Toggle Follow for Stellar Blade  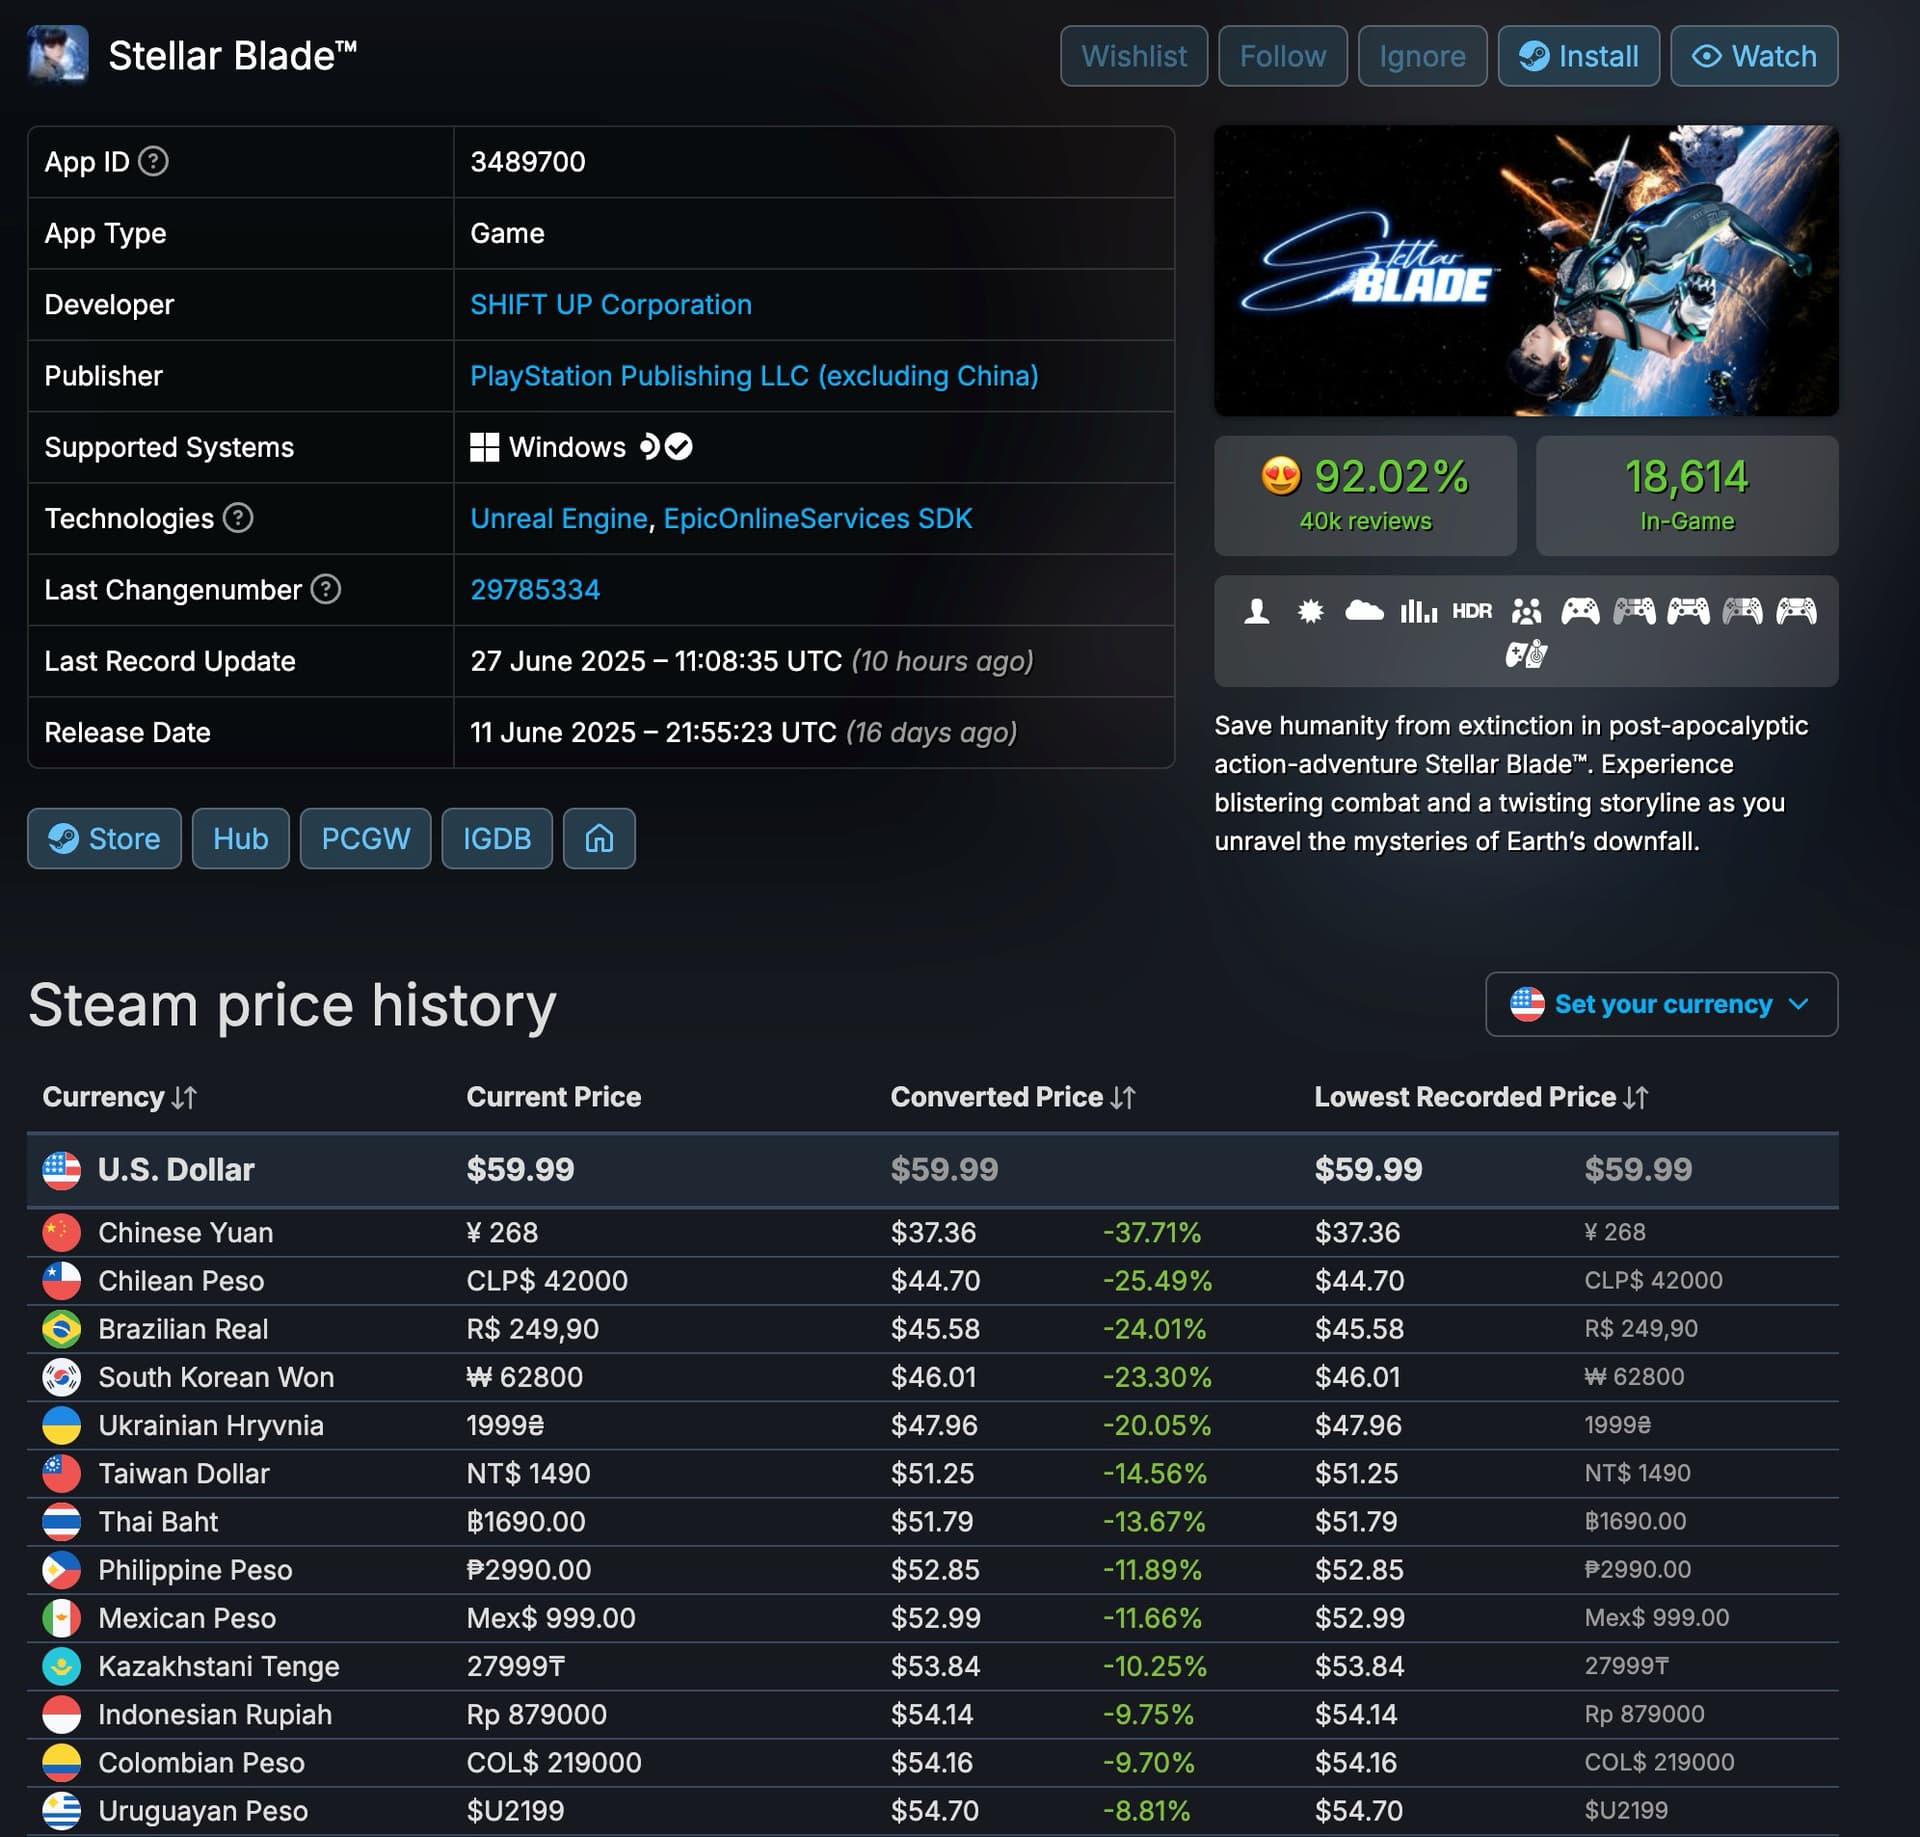coord(1283,56)
